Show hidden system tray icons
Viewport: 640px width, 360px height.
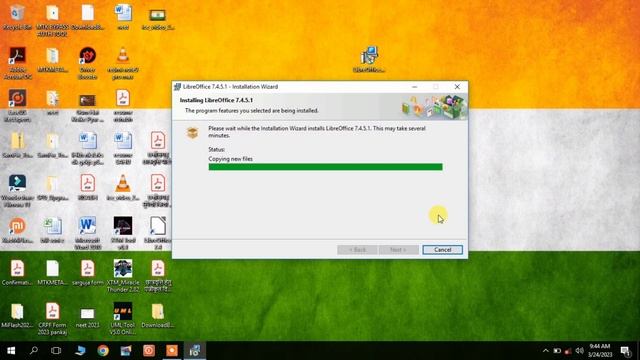pos(546,351)
